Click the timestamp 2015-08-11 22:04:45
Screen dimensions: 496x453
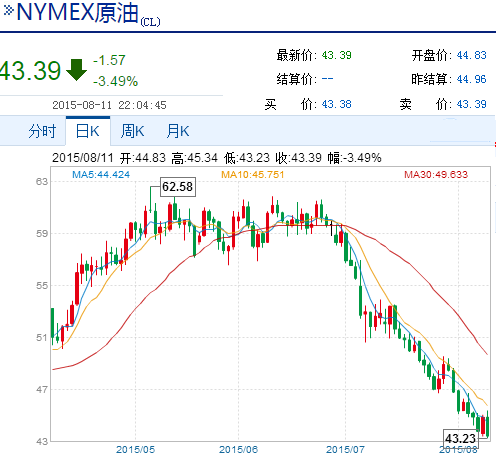tap(109, 105)
